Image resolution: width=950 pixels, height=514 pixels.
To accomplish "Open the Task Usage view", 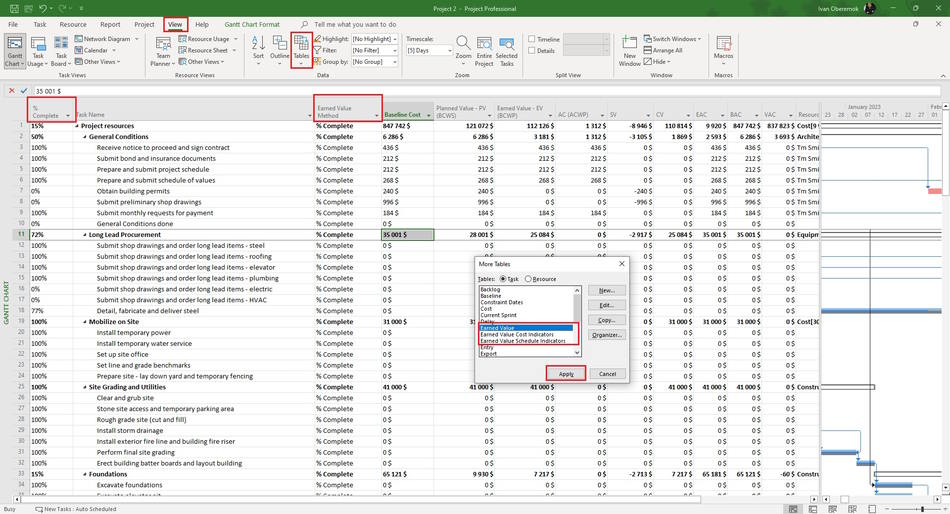I will [38, 51].
